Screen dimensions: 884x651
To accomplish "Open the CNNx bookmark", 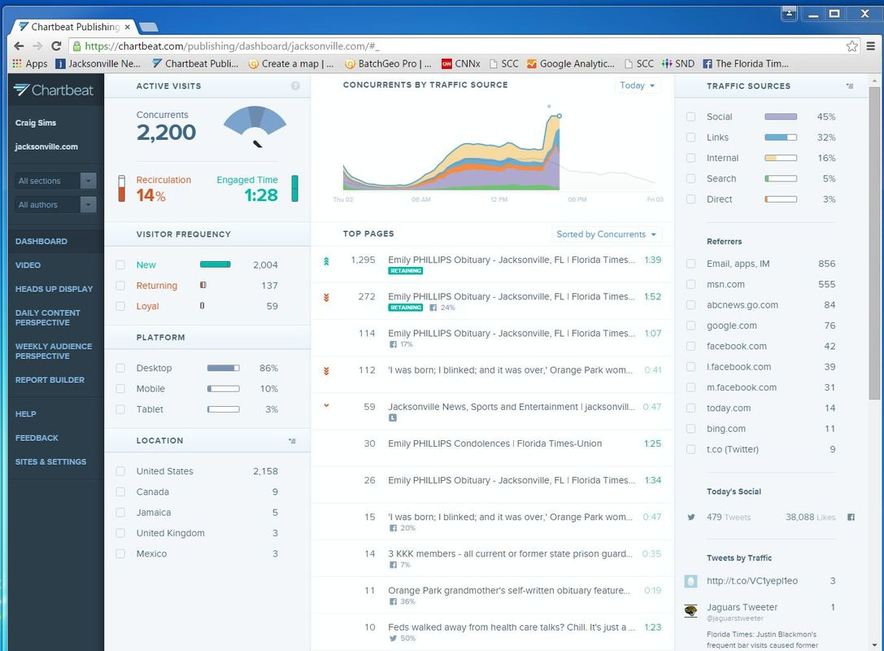I will [461, 64].
